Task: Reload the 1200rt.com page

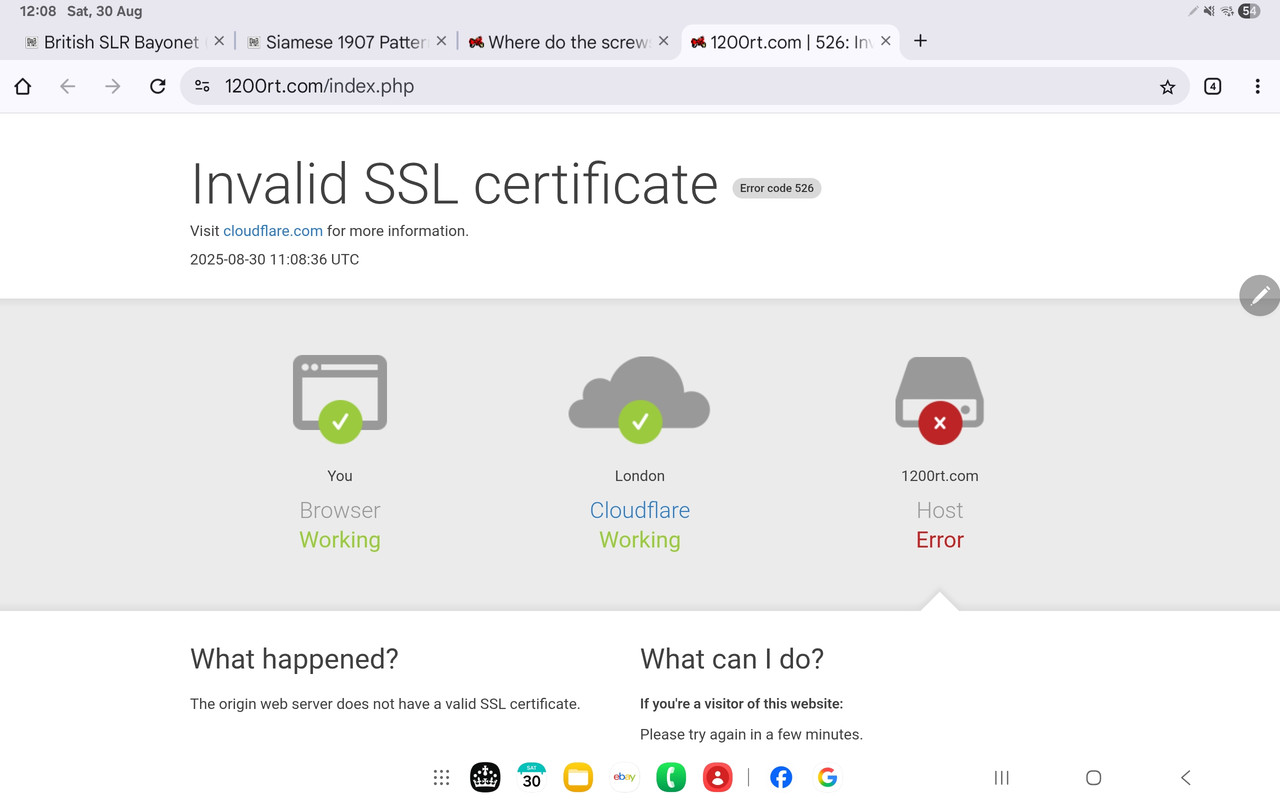Action: [x=157, y=87]
